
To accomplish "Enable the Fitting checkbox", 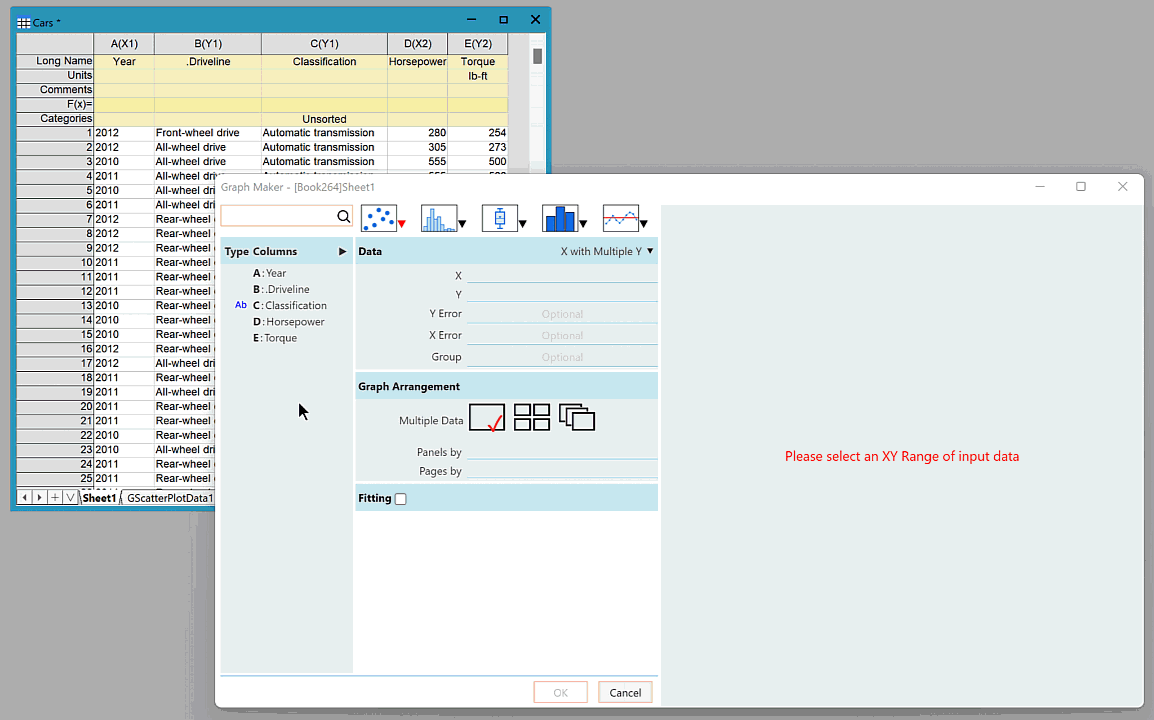I will click(401, 499).
